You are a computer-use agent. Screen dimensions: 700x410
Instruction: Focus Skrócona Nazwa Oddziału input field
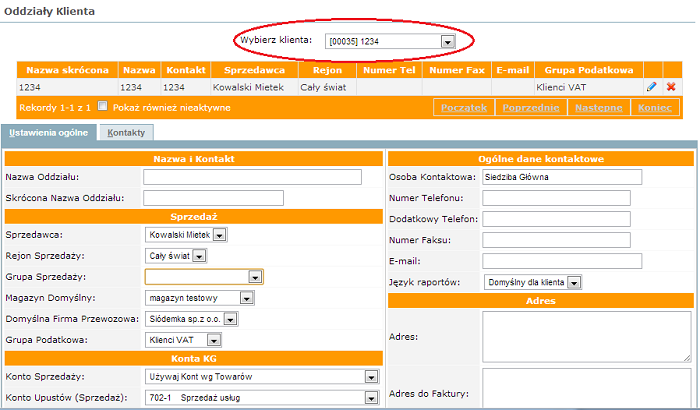pos(213,198)
